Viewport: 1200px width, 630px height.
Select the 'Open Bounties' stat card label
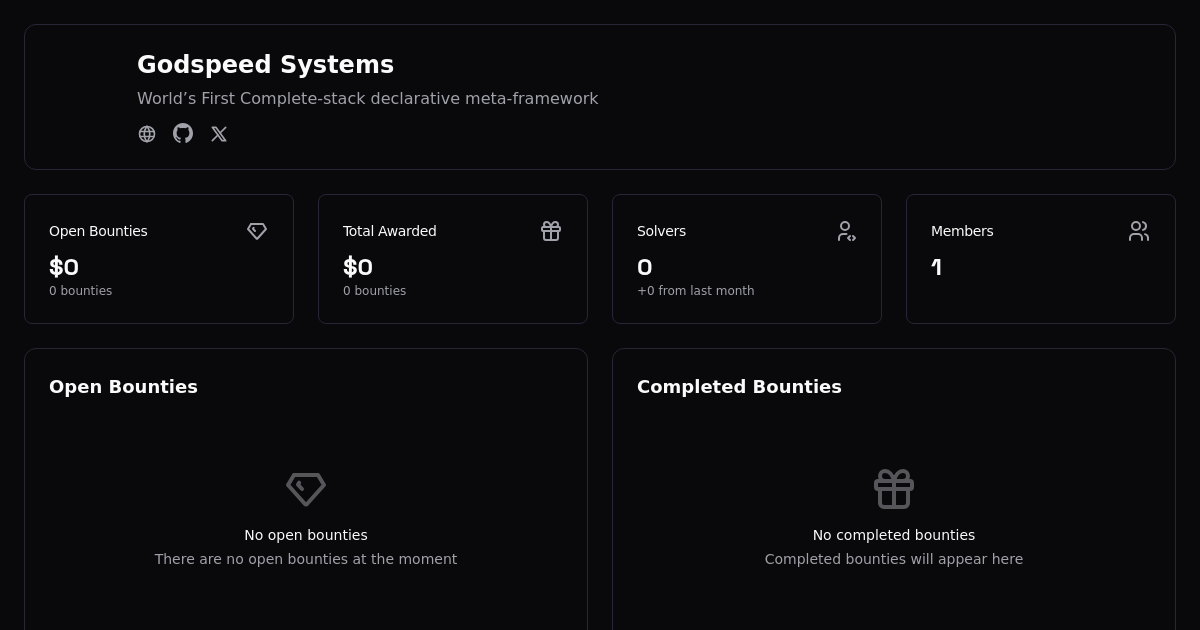point(98,231)
